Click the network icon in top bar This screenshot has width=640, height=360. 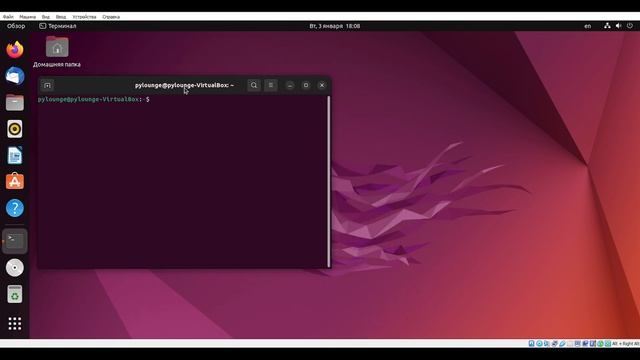pyautogui.click(x=607, y=26)
